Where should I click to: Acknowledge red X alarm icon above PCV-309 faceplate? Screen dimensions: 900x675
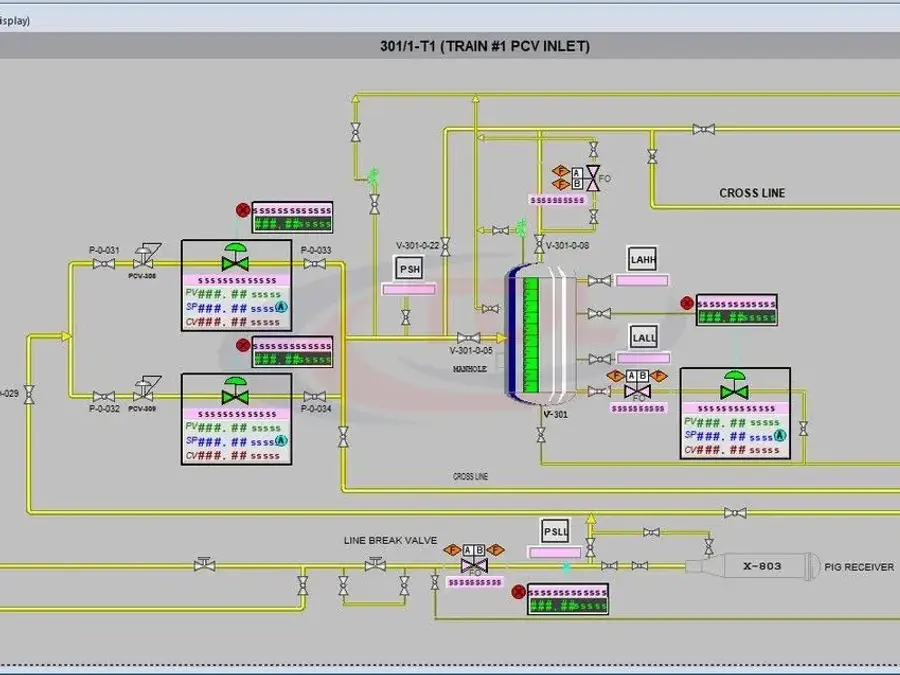[x=243, y=345]
